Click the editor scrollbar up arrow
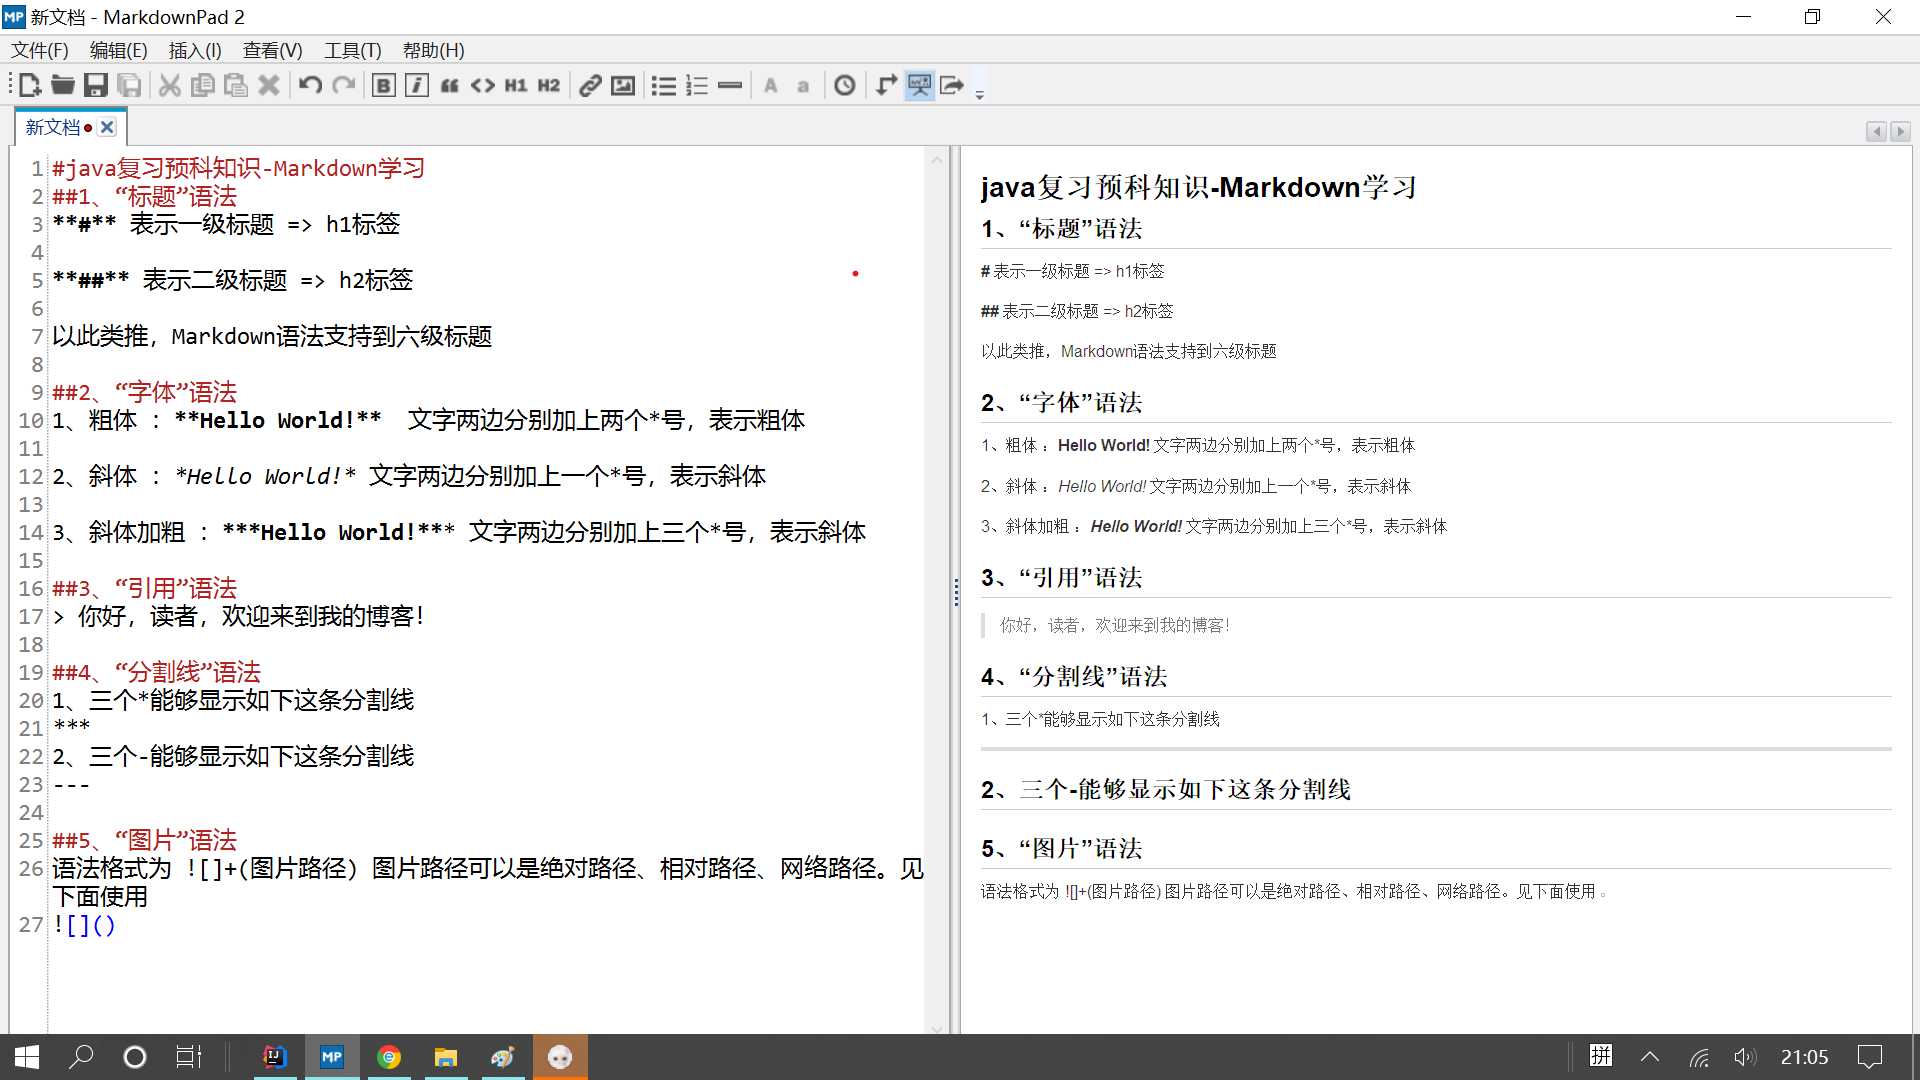This screenshot has width=1920, height=1080. [x=937, y=159]
